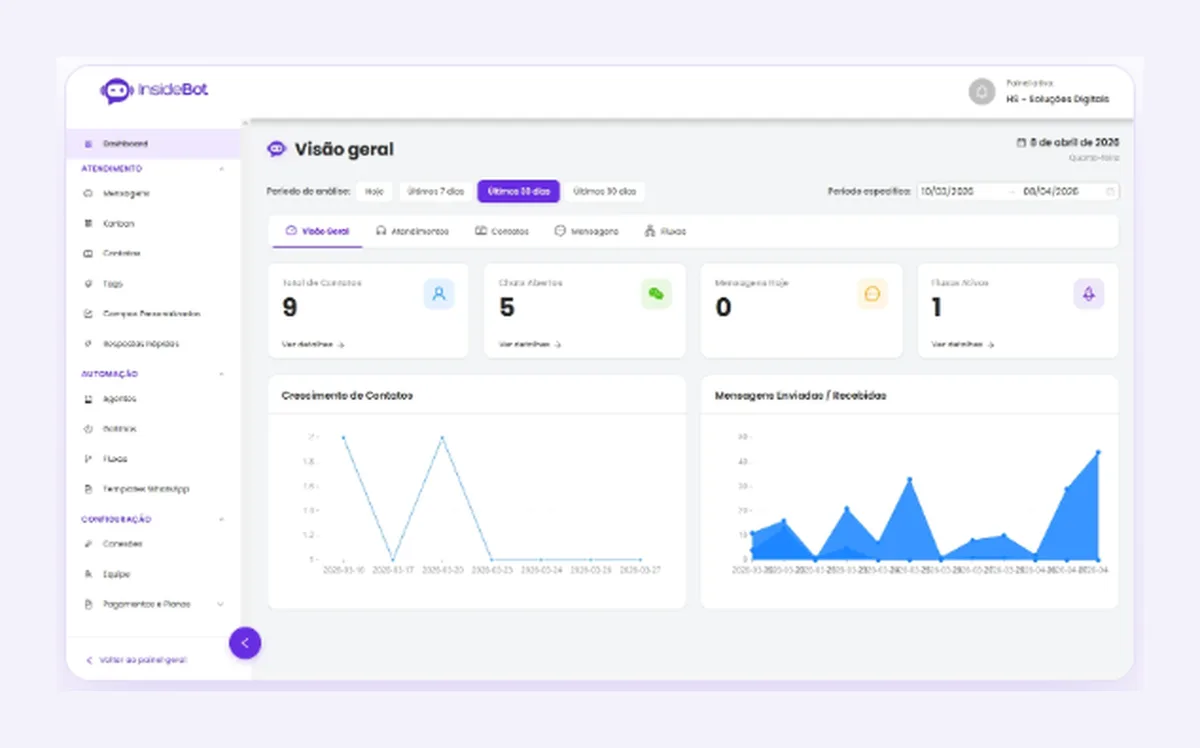The image size is (1200, 748).
Task: Click the purple rocket icon on Fluxos Ativos card
Action: point(1089,294)
